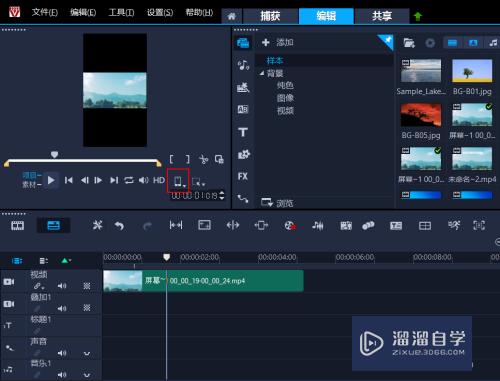Viewport: 500px width, 381px height.
Task: Click the green upload arrow icon
Action: tap(418, 16)
